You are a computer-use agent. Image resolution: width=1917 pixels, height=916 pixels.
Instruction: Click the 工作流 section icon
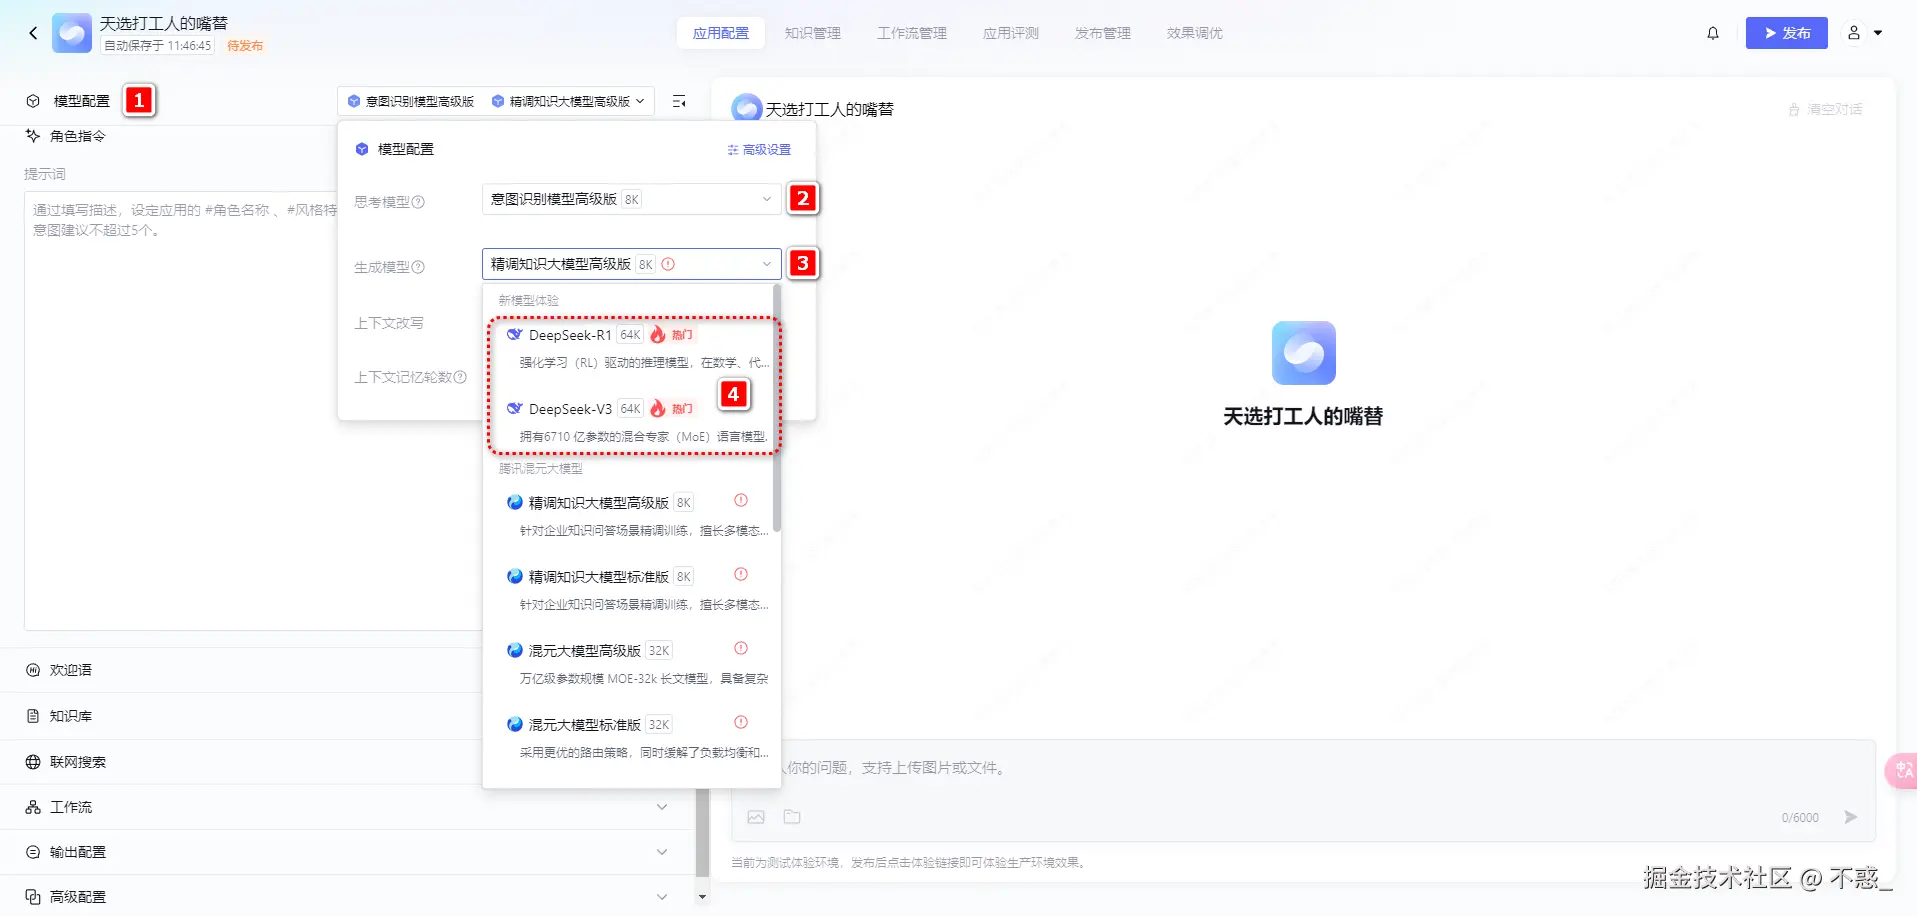(x=33, y=807)
